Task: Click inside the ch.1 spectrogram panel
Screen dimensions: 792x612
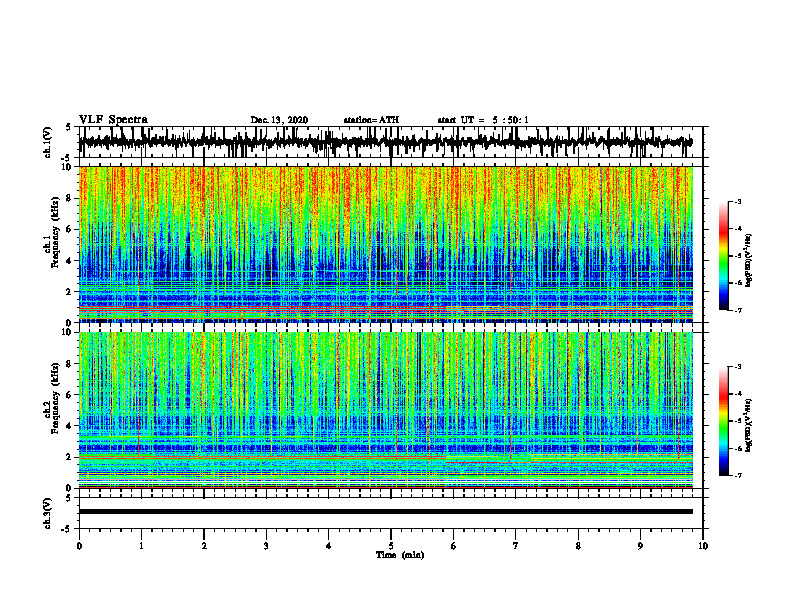Action: (385, 244)
